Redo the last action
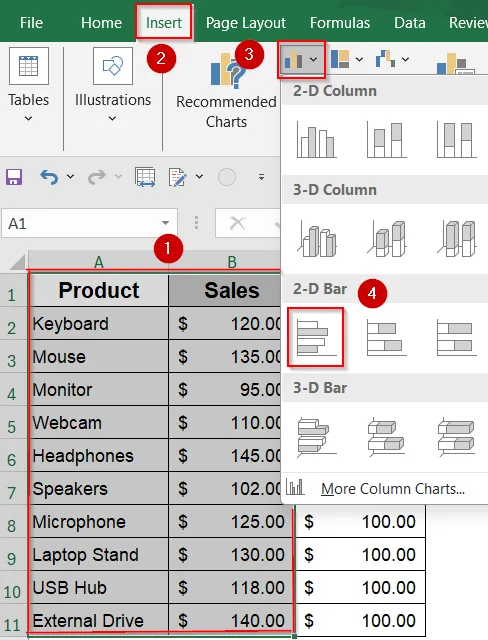Viewport: 488px width, 640px height. [x=97, y=177]
